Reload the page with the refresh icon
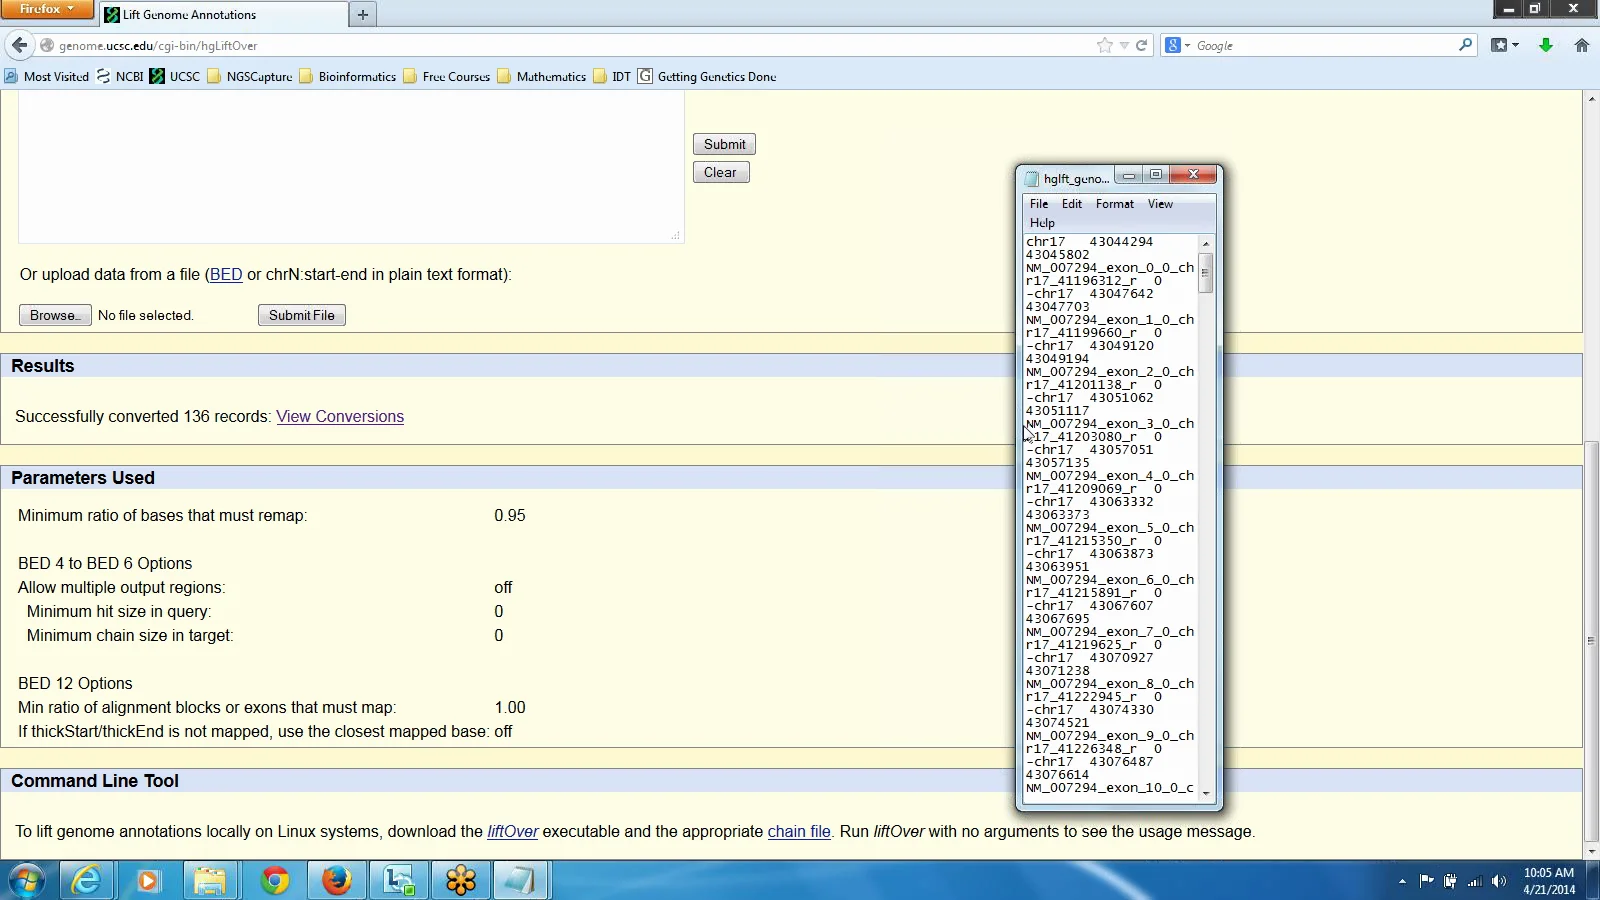 [1141, 45]
